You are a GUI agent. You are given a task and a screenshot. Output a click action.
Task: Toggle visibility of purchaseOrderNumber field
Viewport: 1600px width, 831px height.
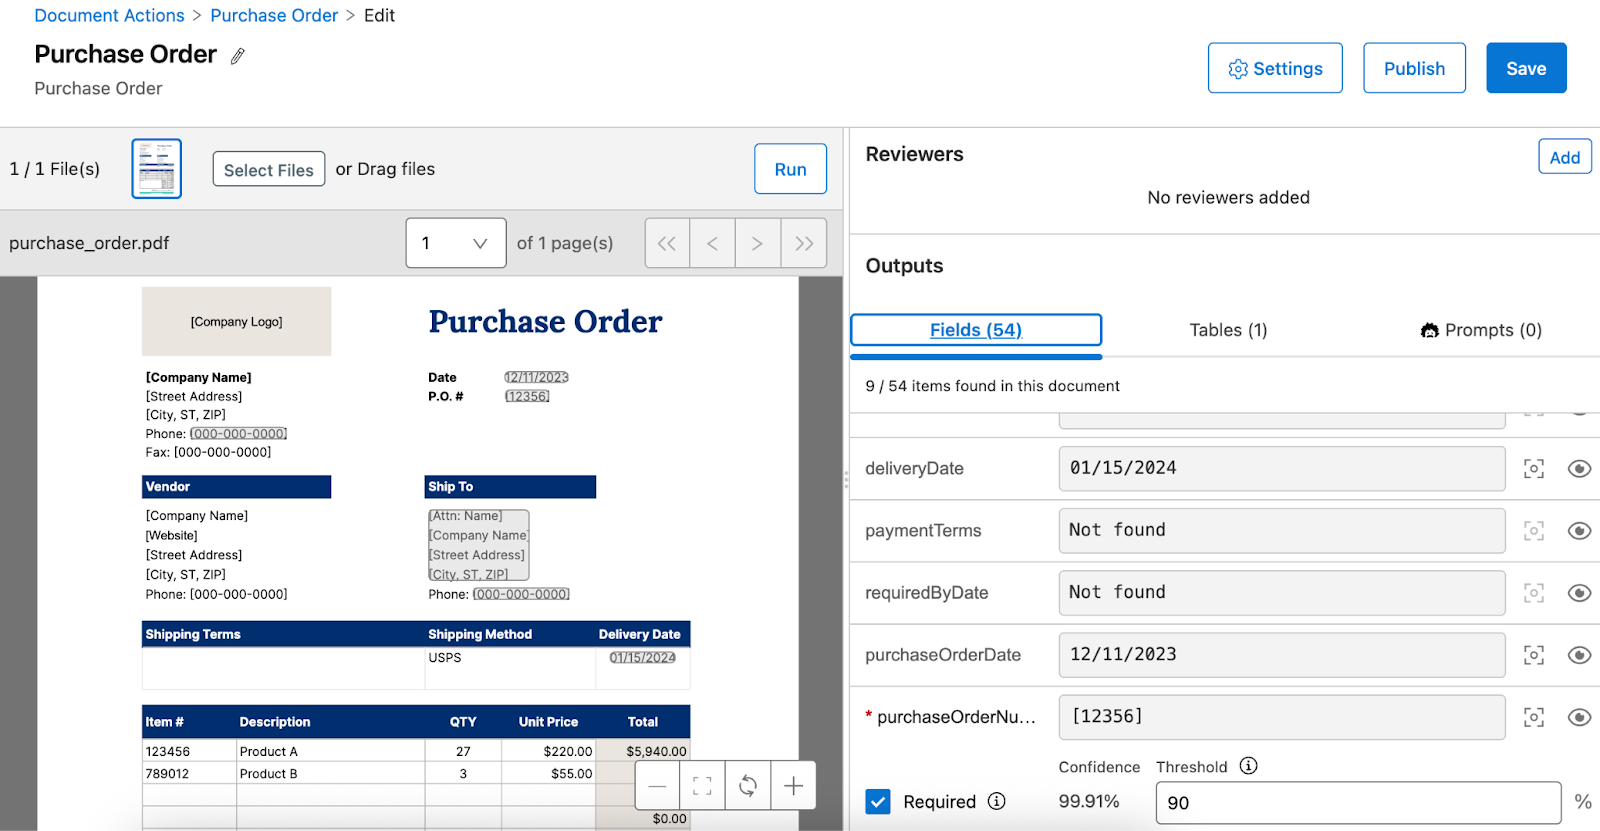(1579, 717)
